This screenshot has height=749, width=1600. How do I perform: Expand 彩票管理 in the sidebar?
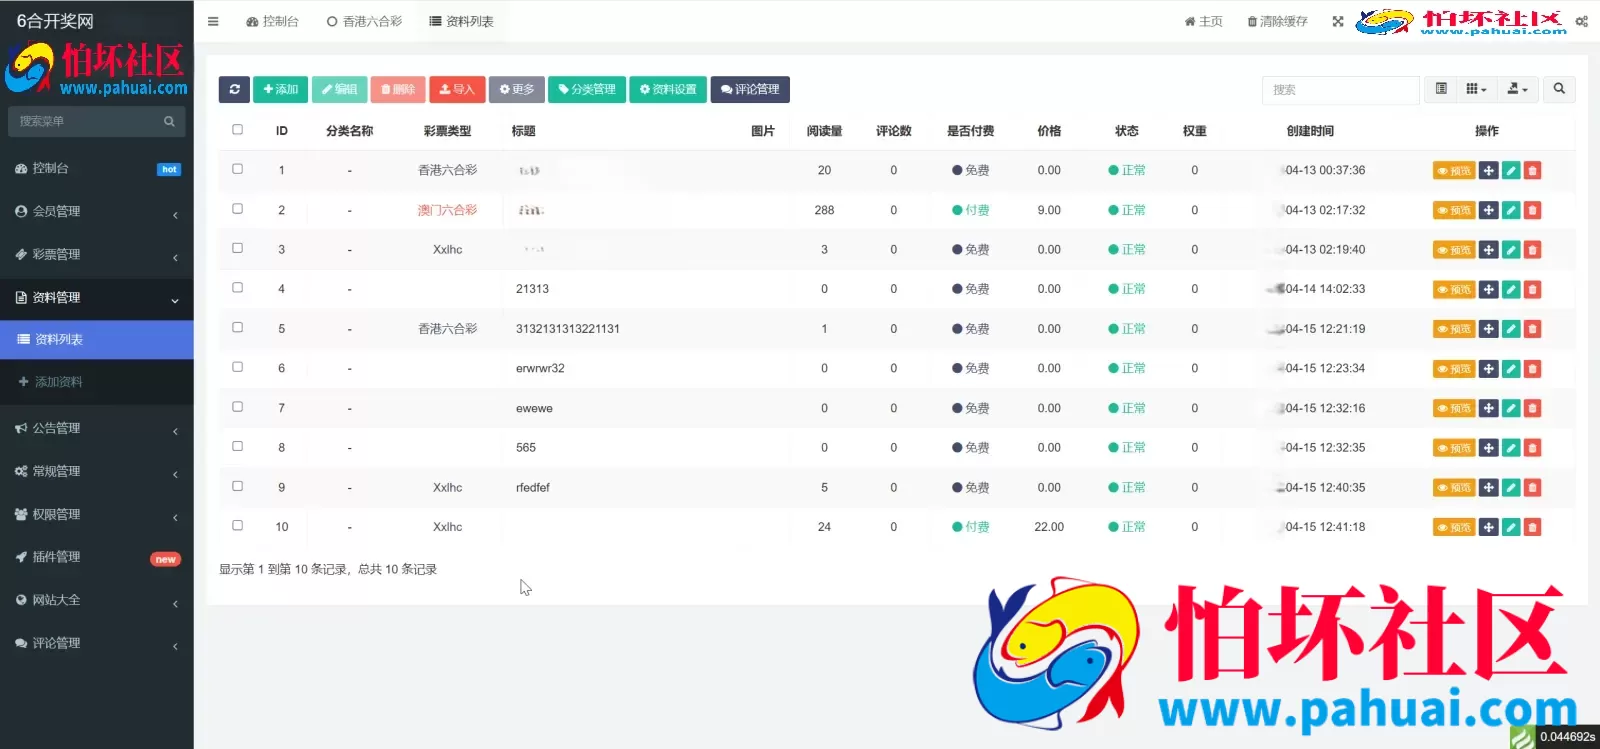click(97, 255)
